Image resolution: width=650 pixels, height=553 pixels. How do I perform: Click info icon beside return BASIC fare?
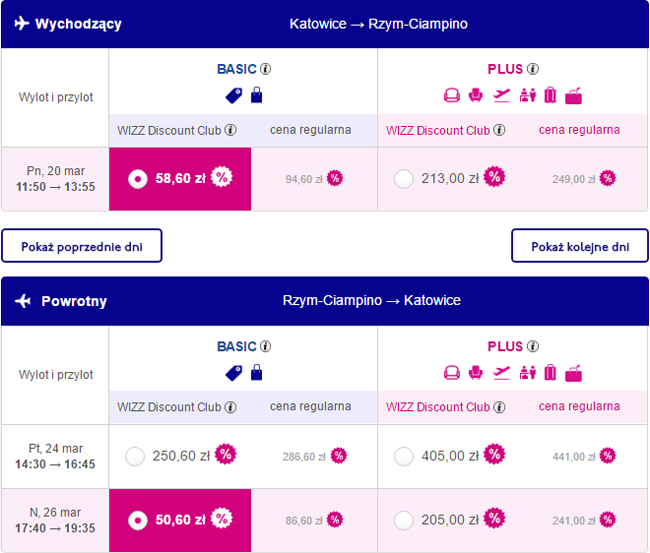tap(265, 346)
